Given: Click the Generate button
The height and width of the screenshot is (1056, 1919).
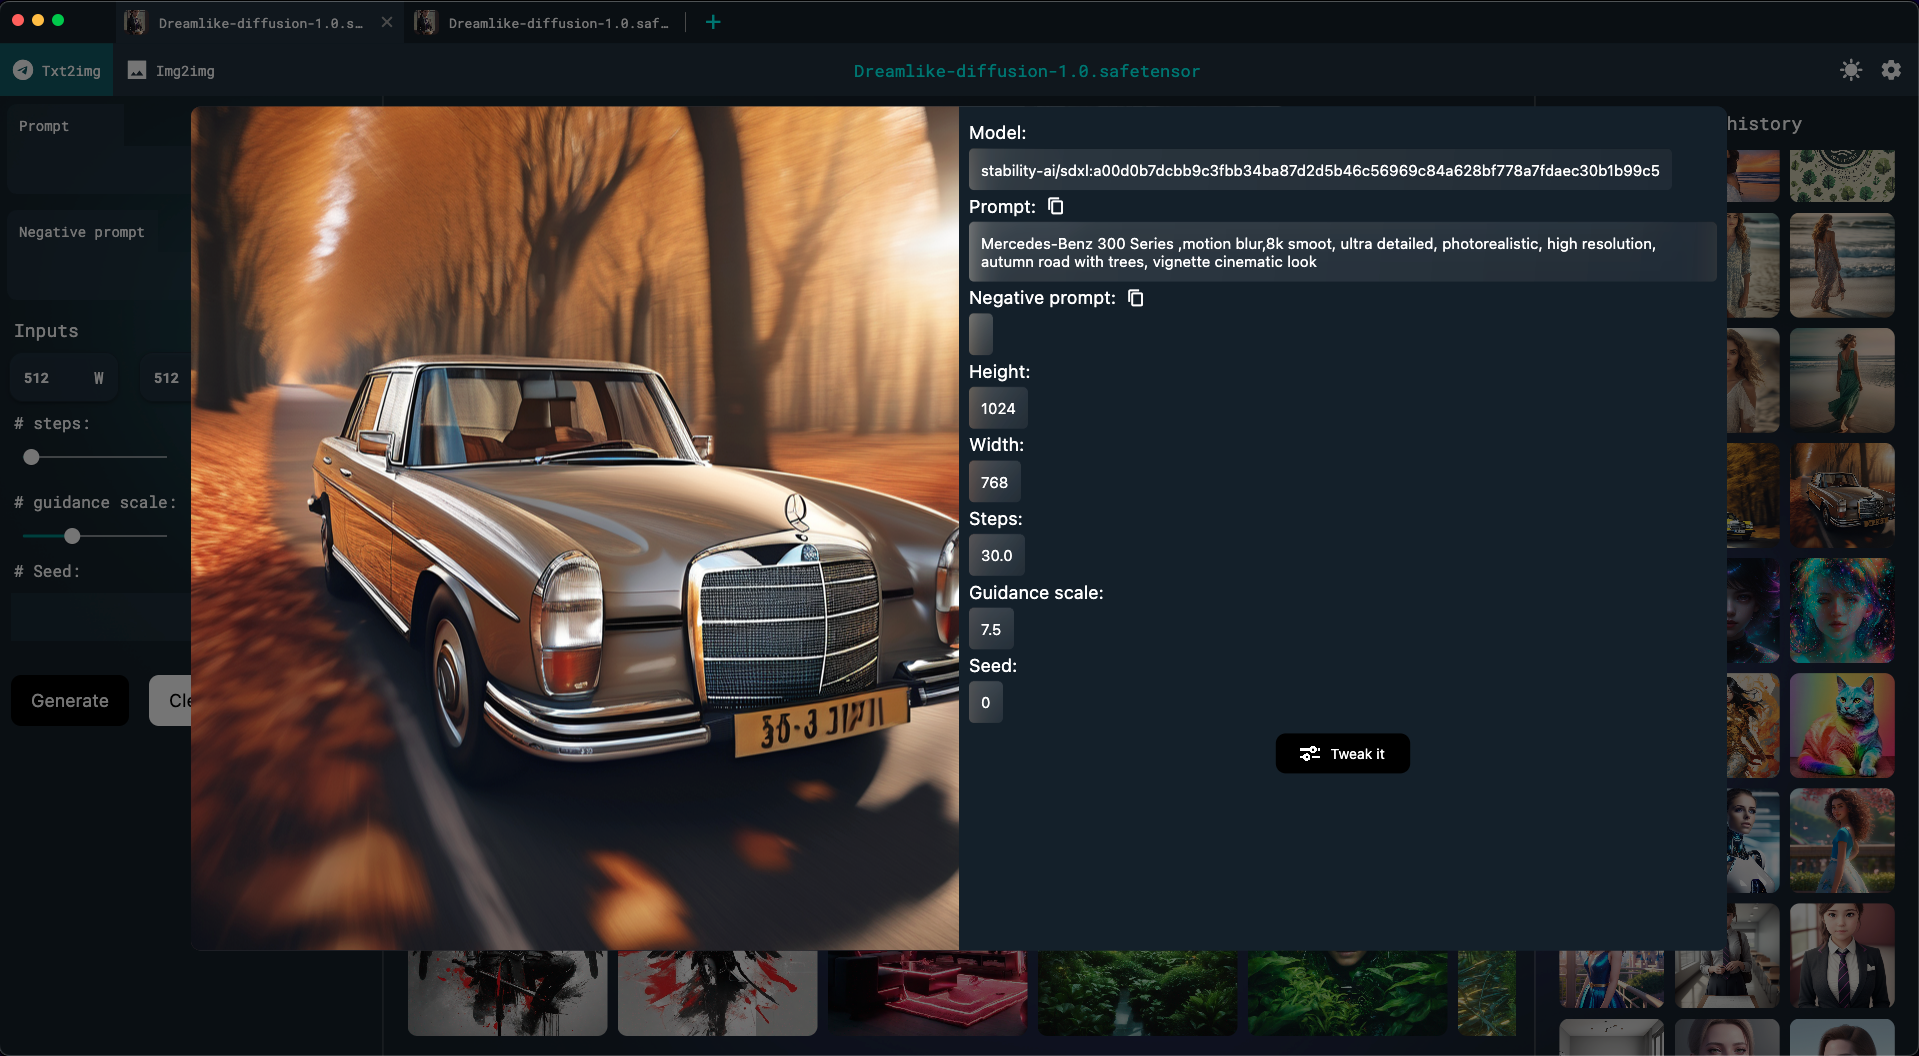Looking at the screenshot, I should click(70, 701).
